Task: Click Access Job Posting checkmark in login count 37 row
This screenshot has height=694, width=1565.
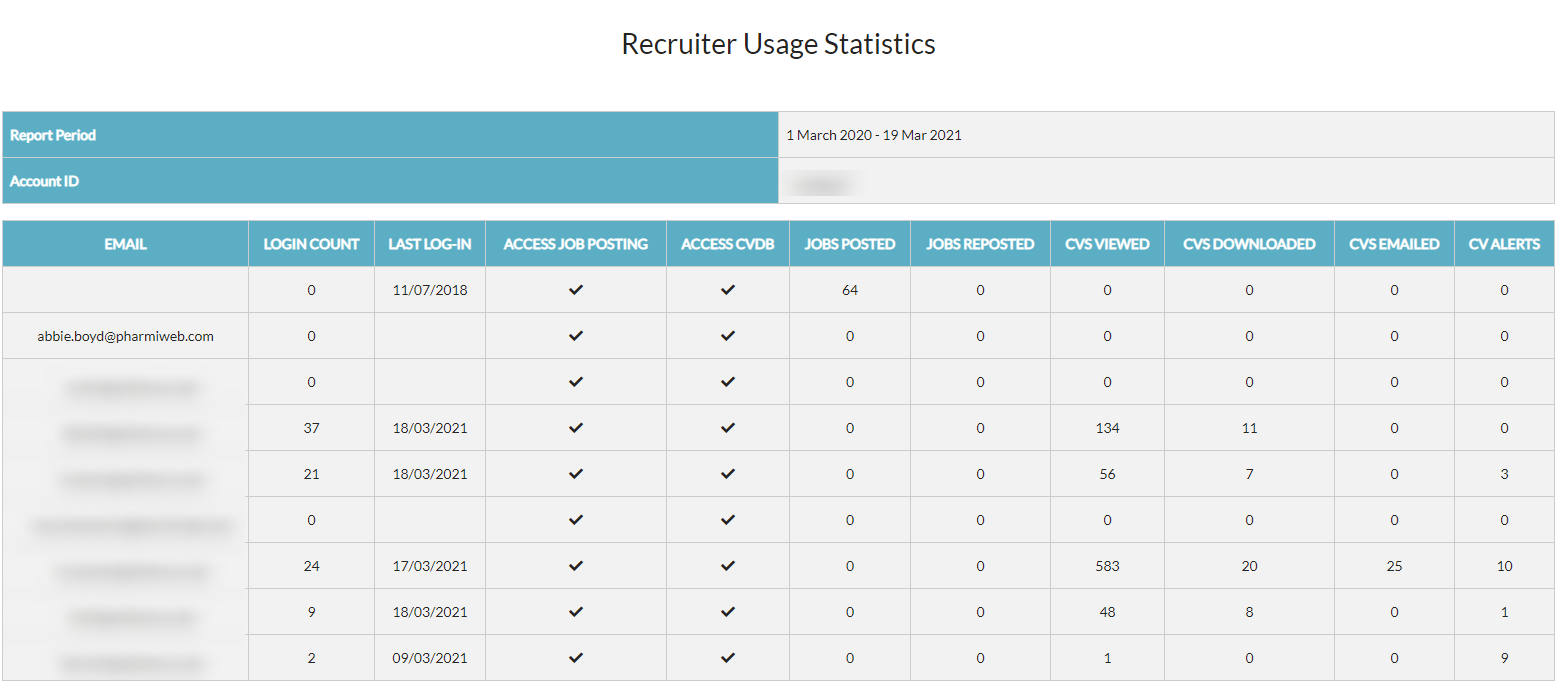Action: (575, 428)
